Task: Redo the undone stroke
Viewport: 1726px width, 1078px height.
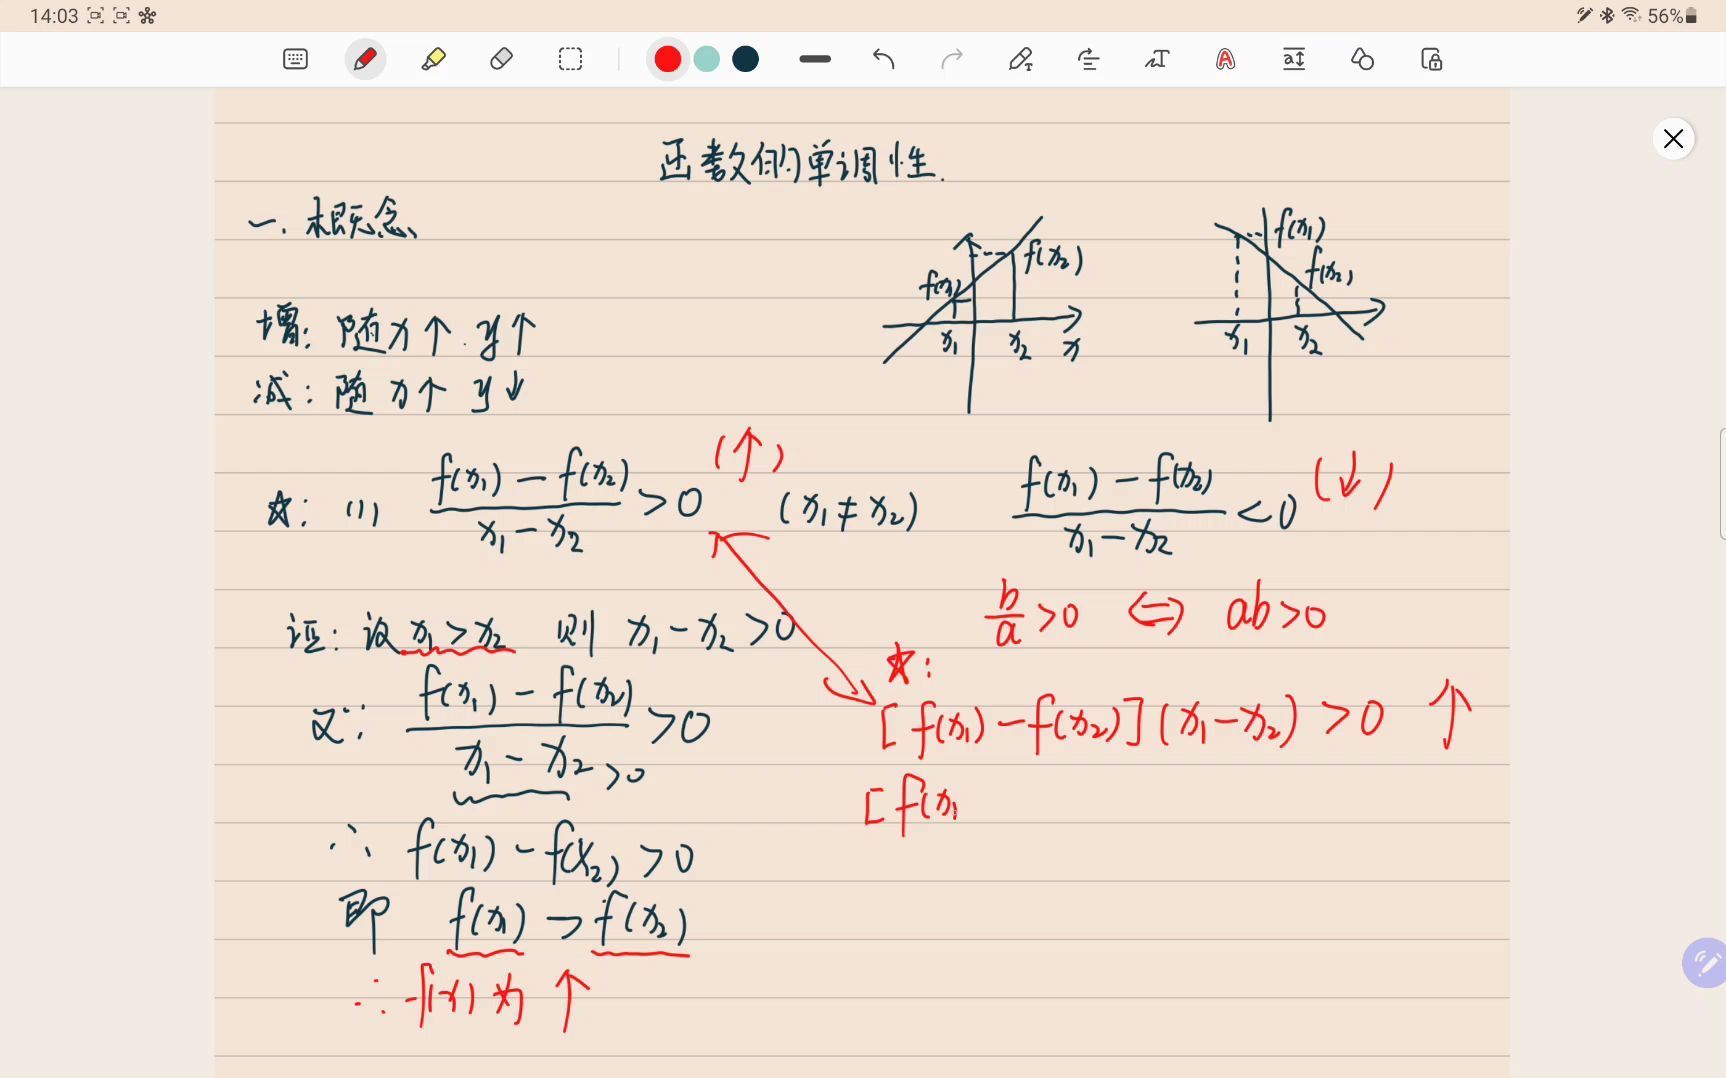Action: (x=952, y=59)
